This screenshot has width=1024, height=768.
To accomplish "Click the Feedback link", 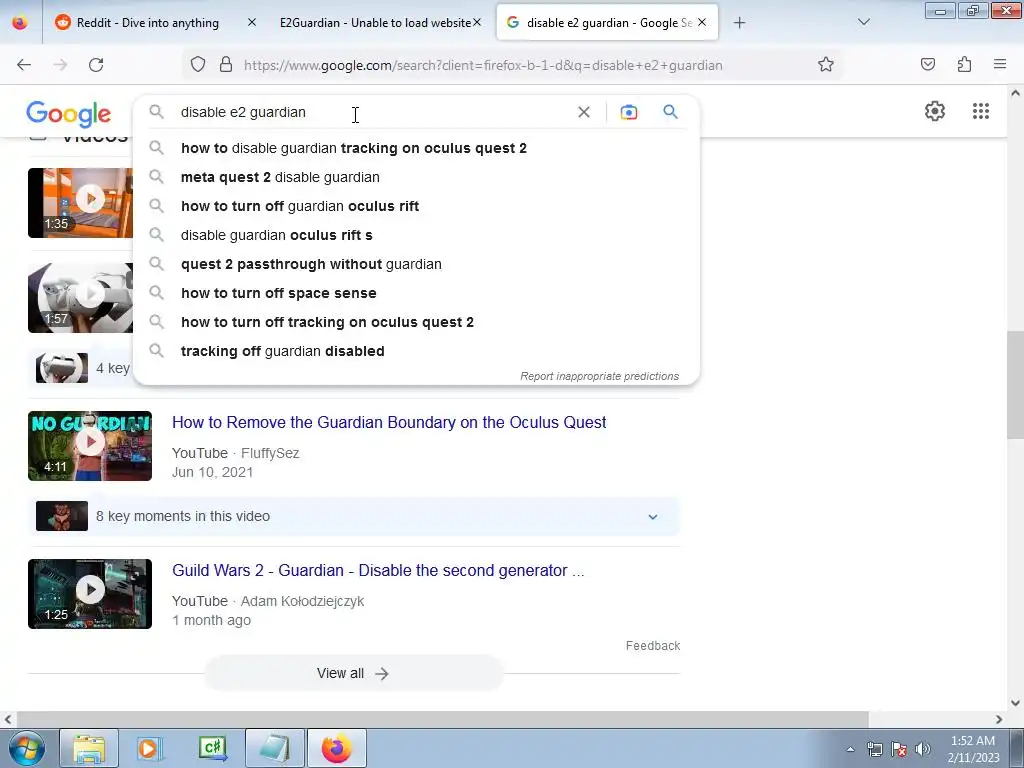I will (x=653, y=646).
